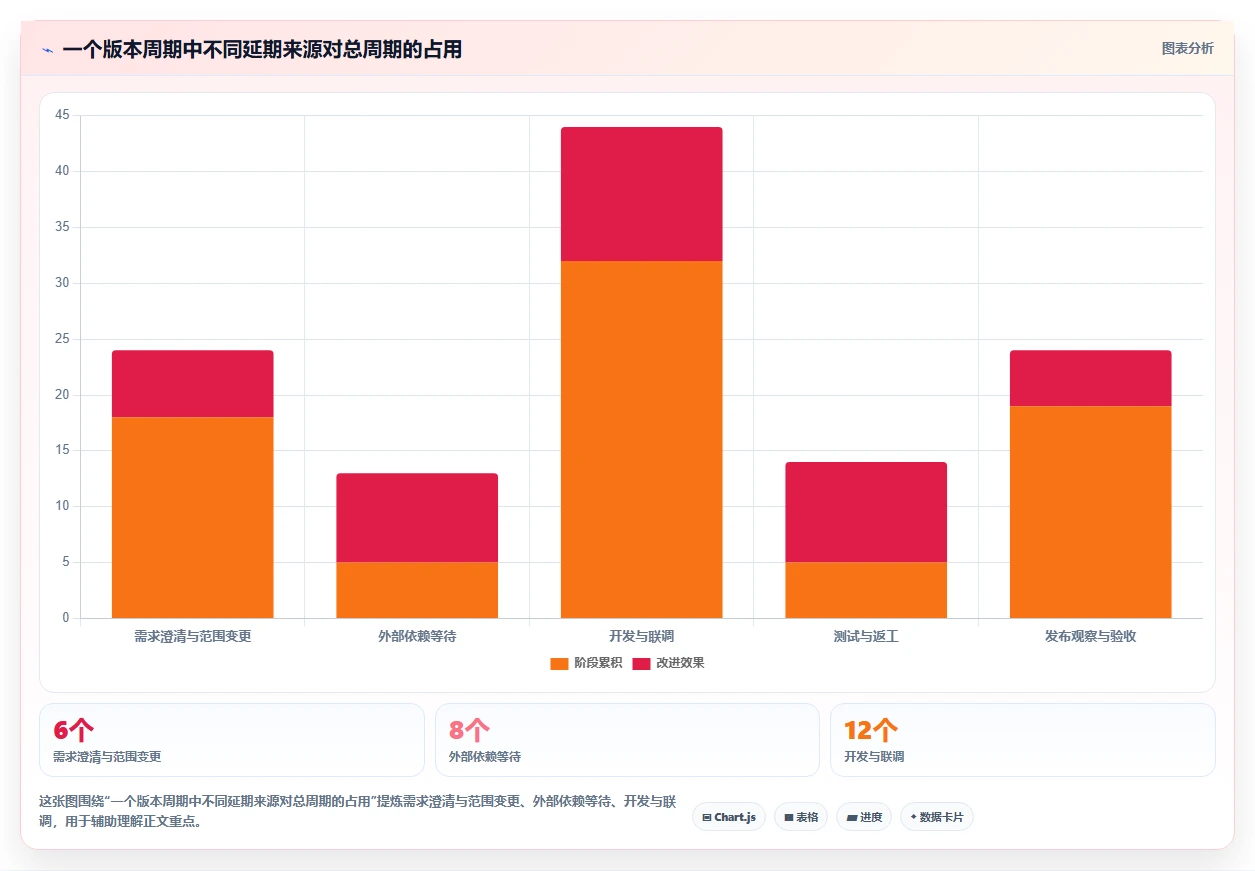Click the description paragraph starting 这张图围绕
Image resolution: width=1255 pixels, height=871 pixels.
pyautogui.click(x=358, y=812)
